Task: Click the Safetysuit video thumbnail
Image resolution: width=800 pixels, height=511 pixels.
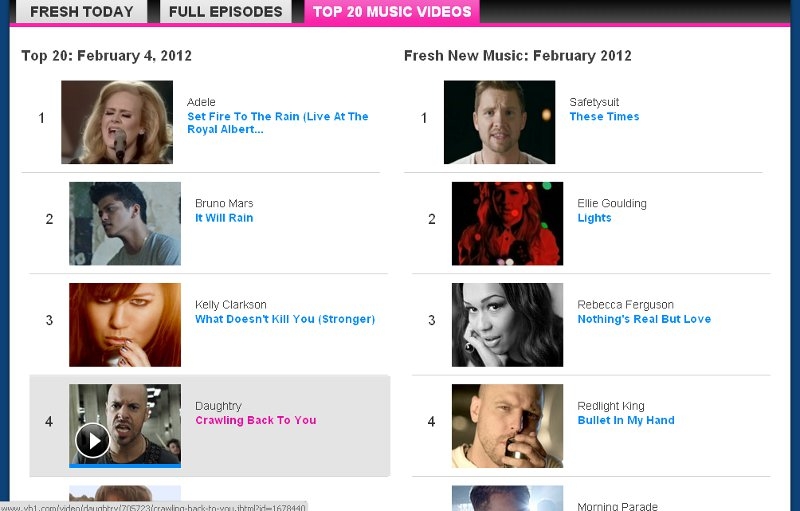Action: (x=499, y=122)
